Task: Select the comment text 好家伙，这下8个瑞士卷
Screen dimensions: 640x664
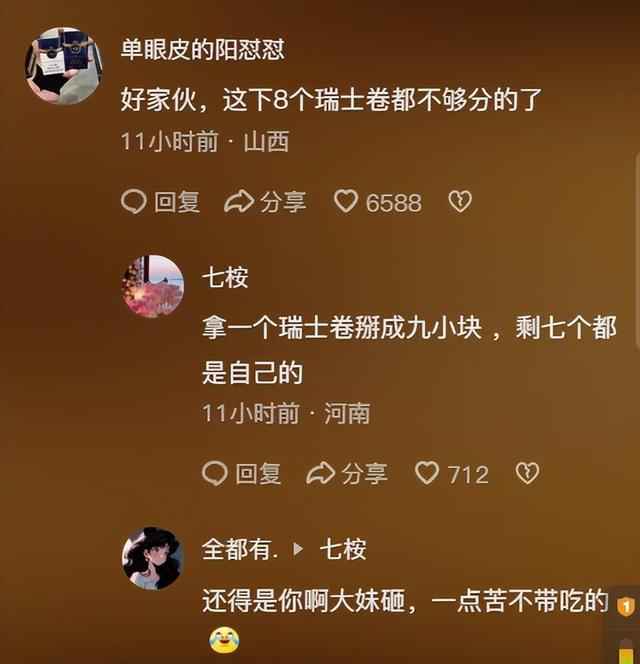Action: tap(247, 100)
